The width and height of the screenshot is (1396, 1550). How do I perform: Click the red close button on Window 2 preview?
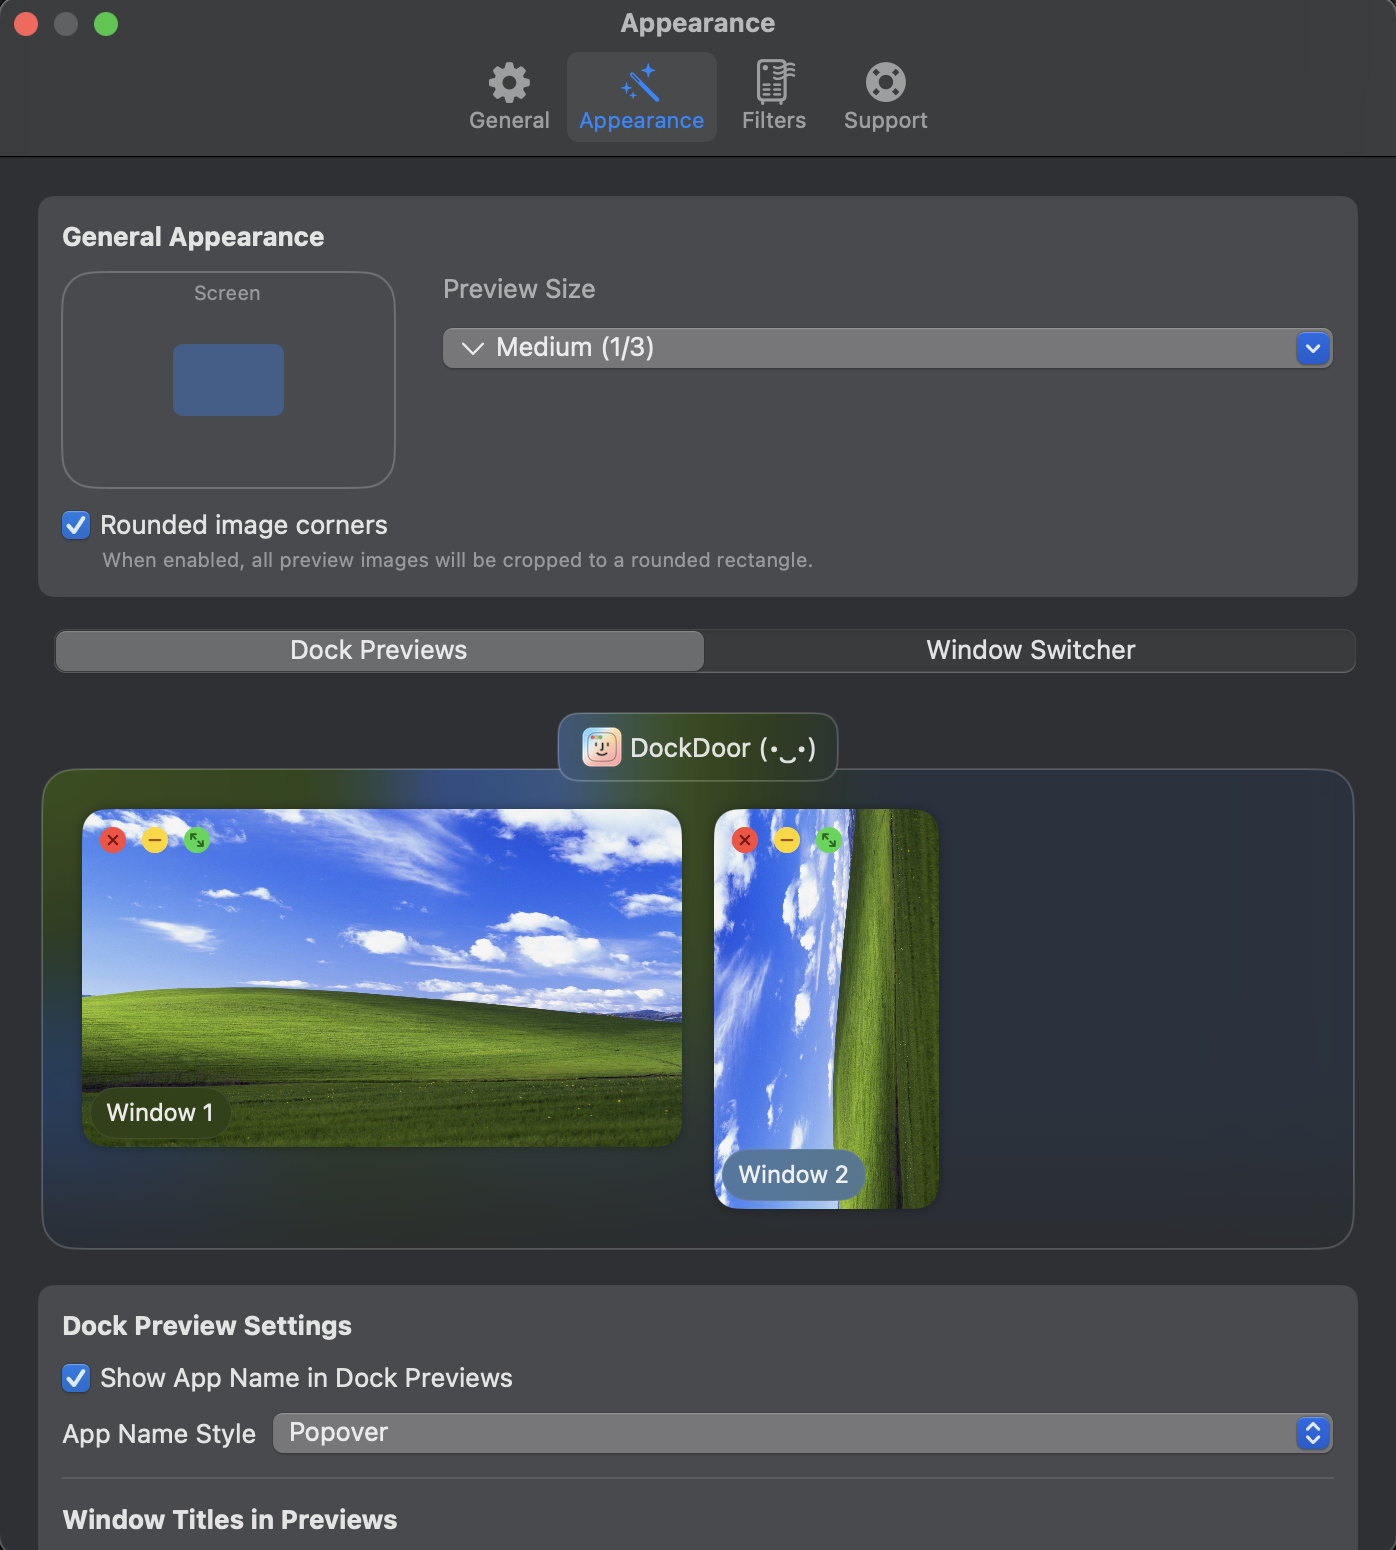745,840
